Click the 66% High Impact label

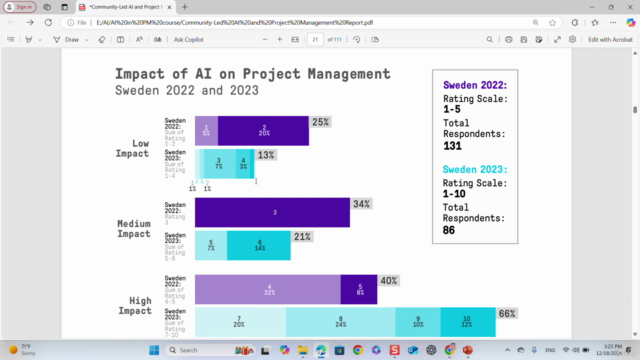(x=507, y=313)
